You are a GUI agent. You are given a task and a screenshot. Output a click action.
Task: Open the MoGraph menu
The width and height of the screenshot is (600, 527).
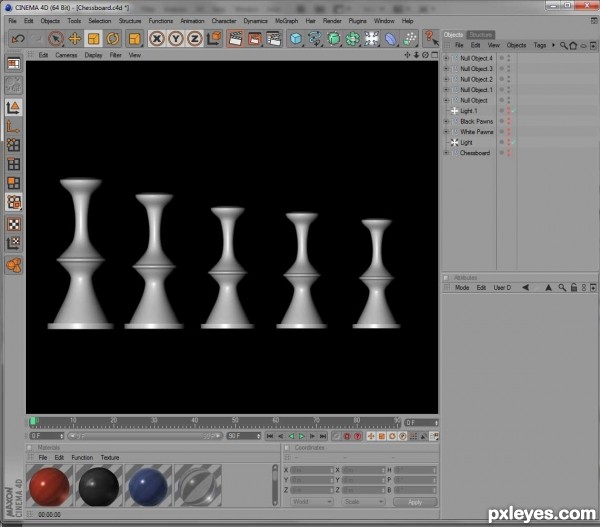click(x=286, y=21)
